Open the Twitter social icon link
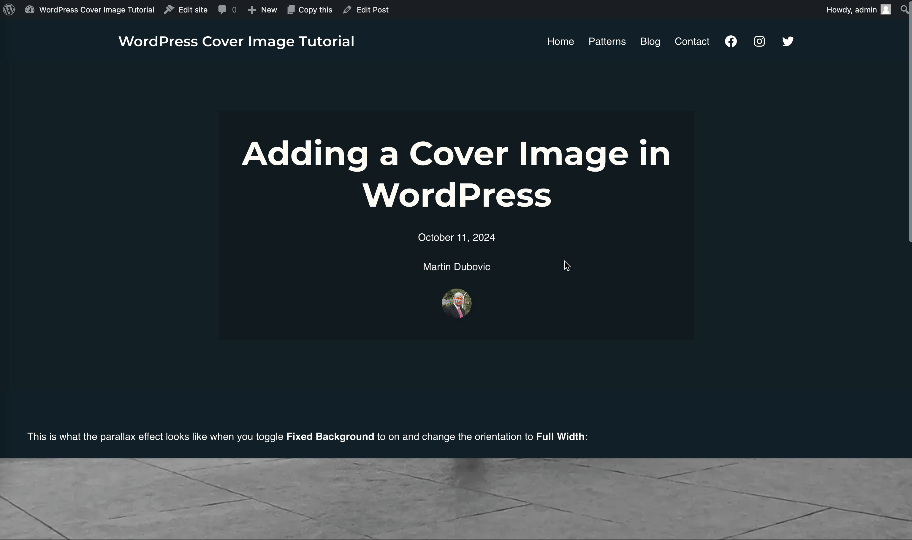 click(788, 42)
